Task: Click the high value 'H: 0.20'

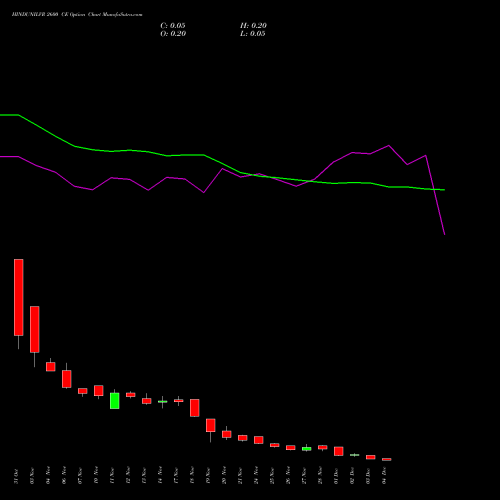Action: click(253, 26)
